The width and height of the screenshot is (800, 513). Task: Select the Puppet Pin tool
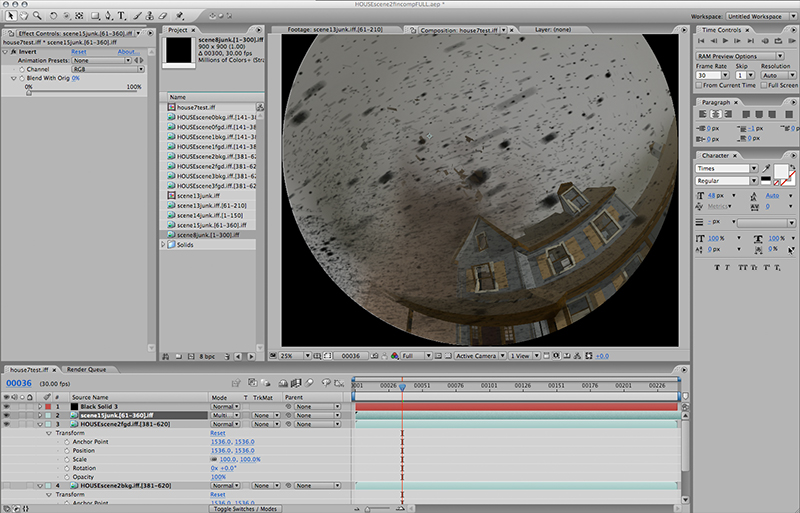[179, 16]
